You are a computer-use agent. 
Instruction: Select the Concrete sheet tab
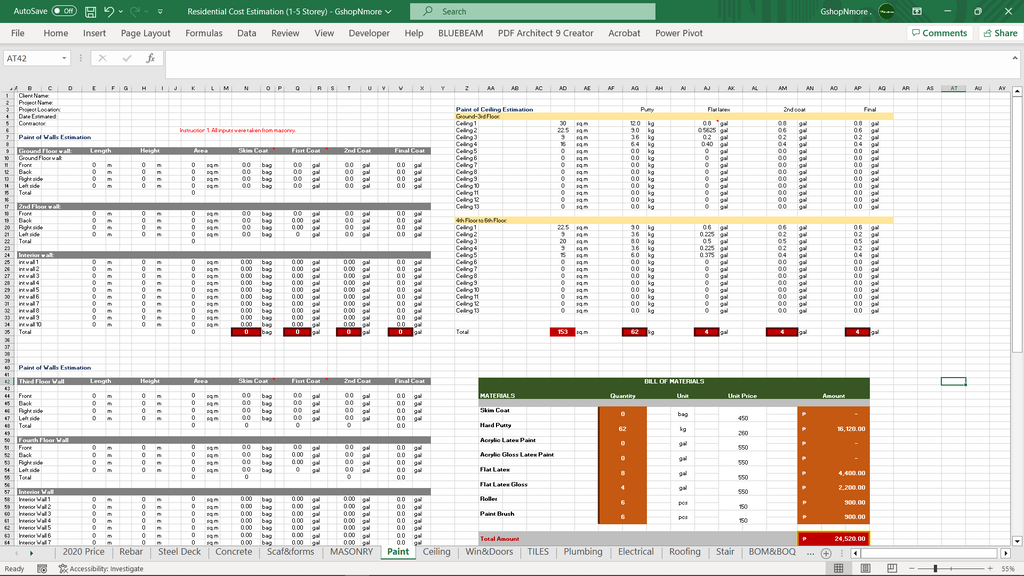click(x=233, y=552)
